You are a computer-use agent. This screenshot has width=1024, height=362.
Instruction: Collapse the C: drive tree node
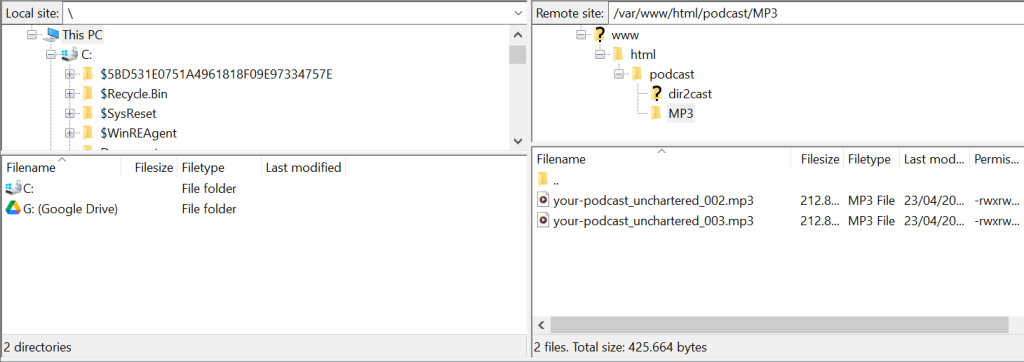tap(51, 55)
